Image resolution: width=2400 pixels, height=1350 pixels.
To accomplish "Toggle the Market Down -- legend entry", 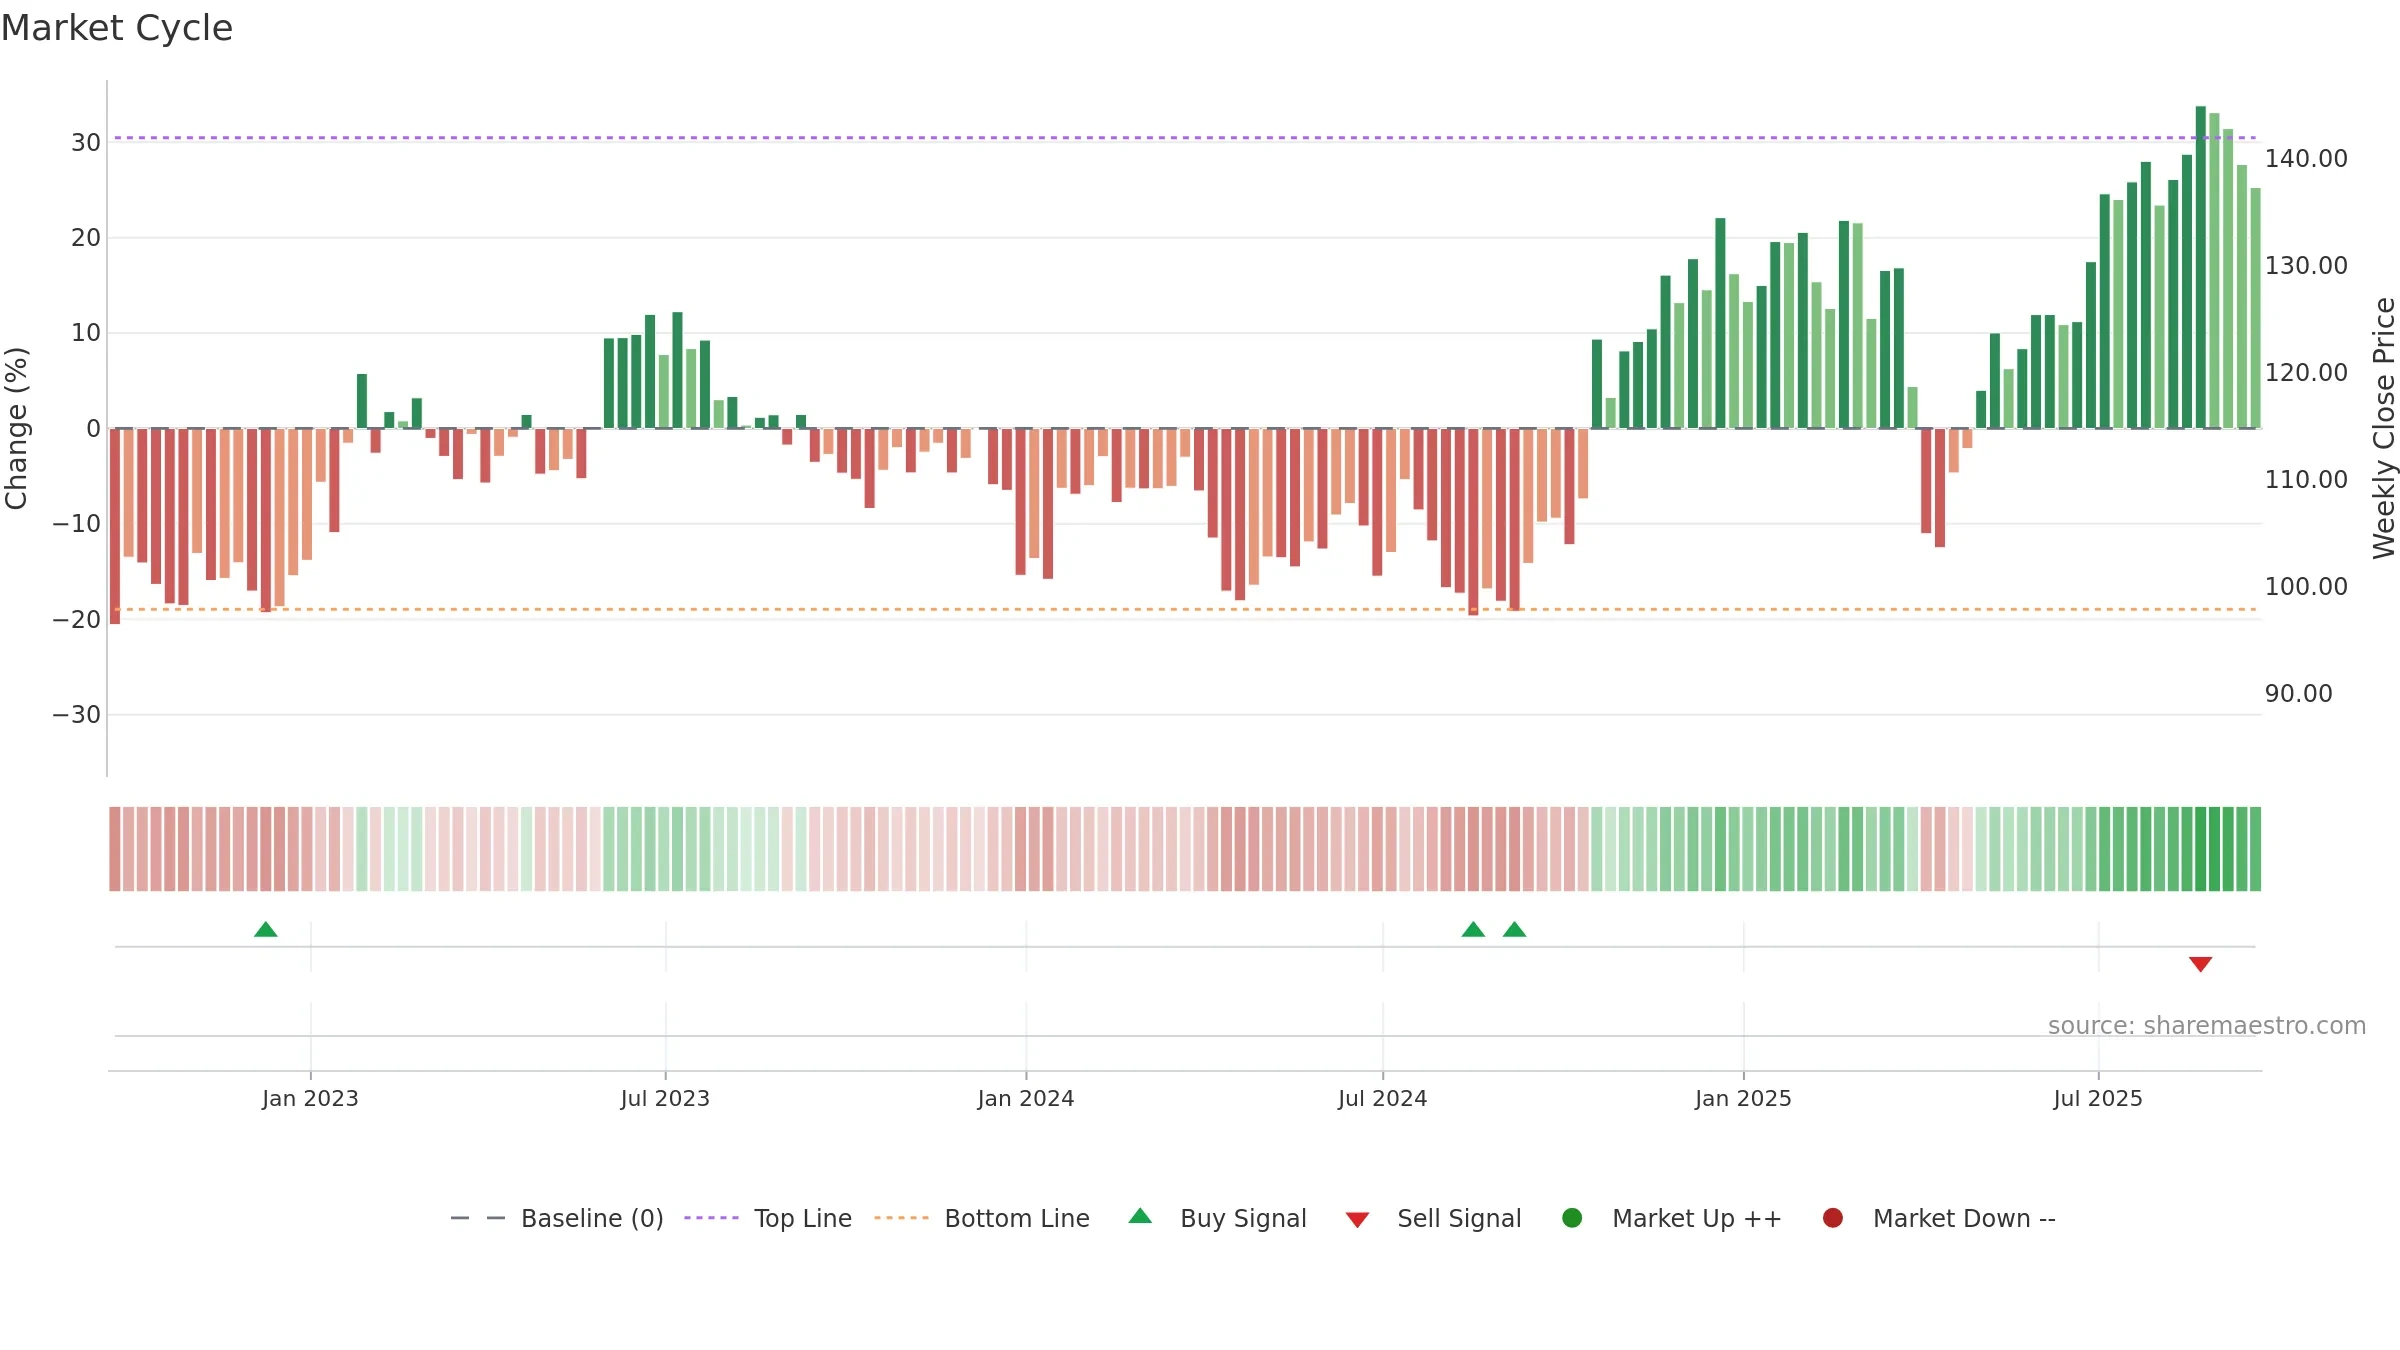I will point(1939,1218).
